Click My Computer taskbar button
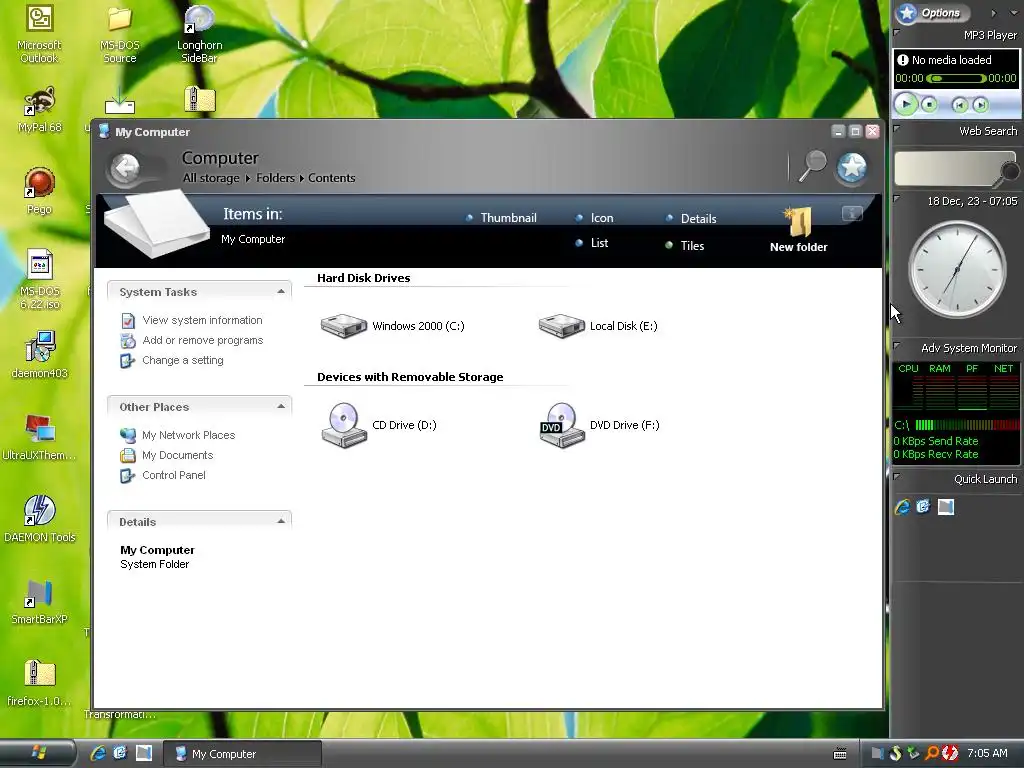This screenshot has width=1024, height=768. point(242,754)
